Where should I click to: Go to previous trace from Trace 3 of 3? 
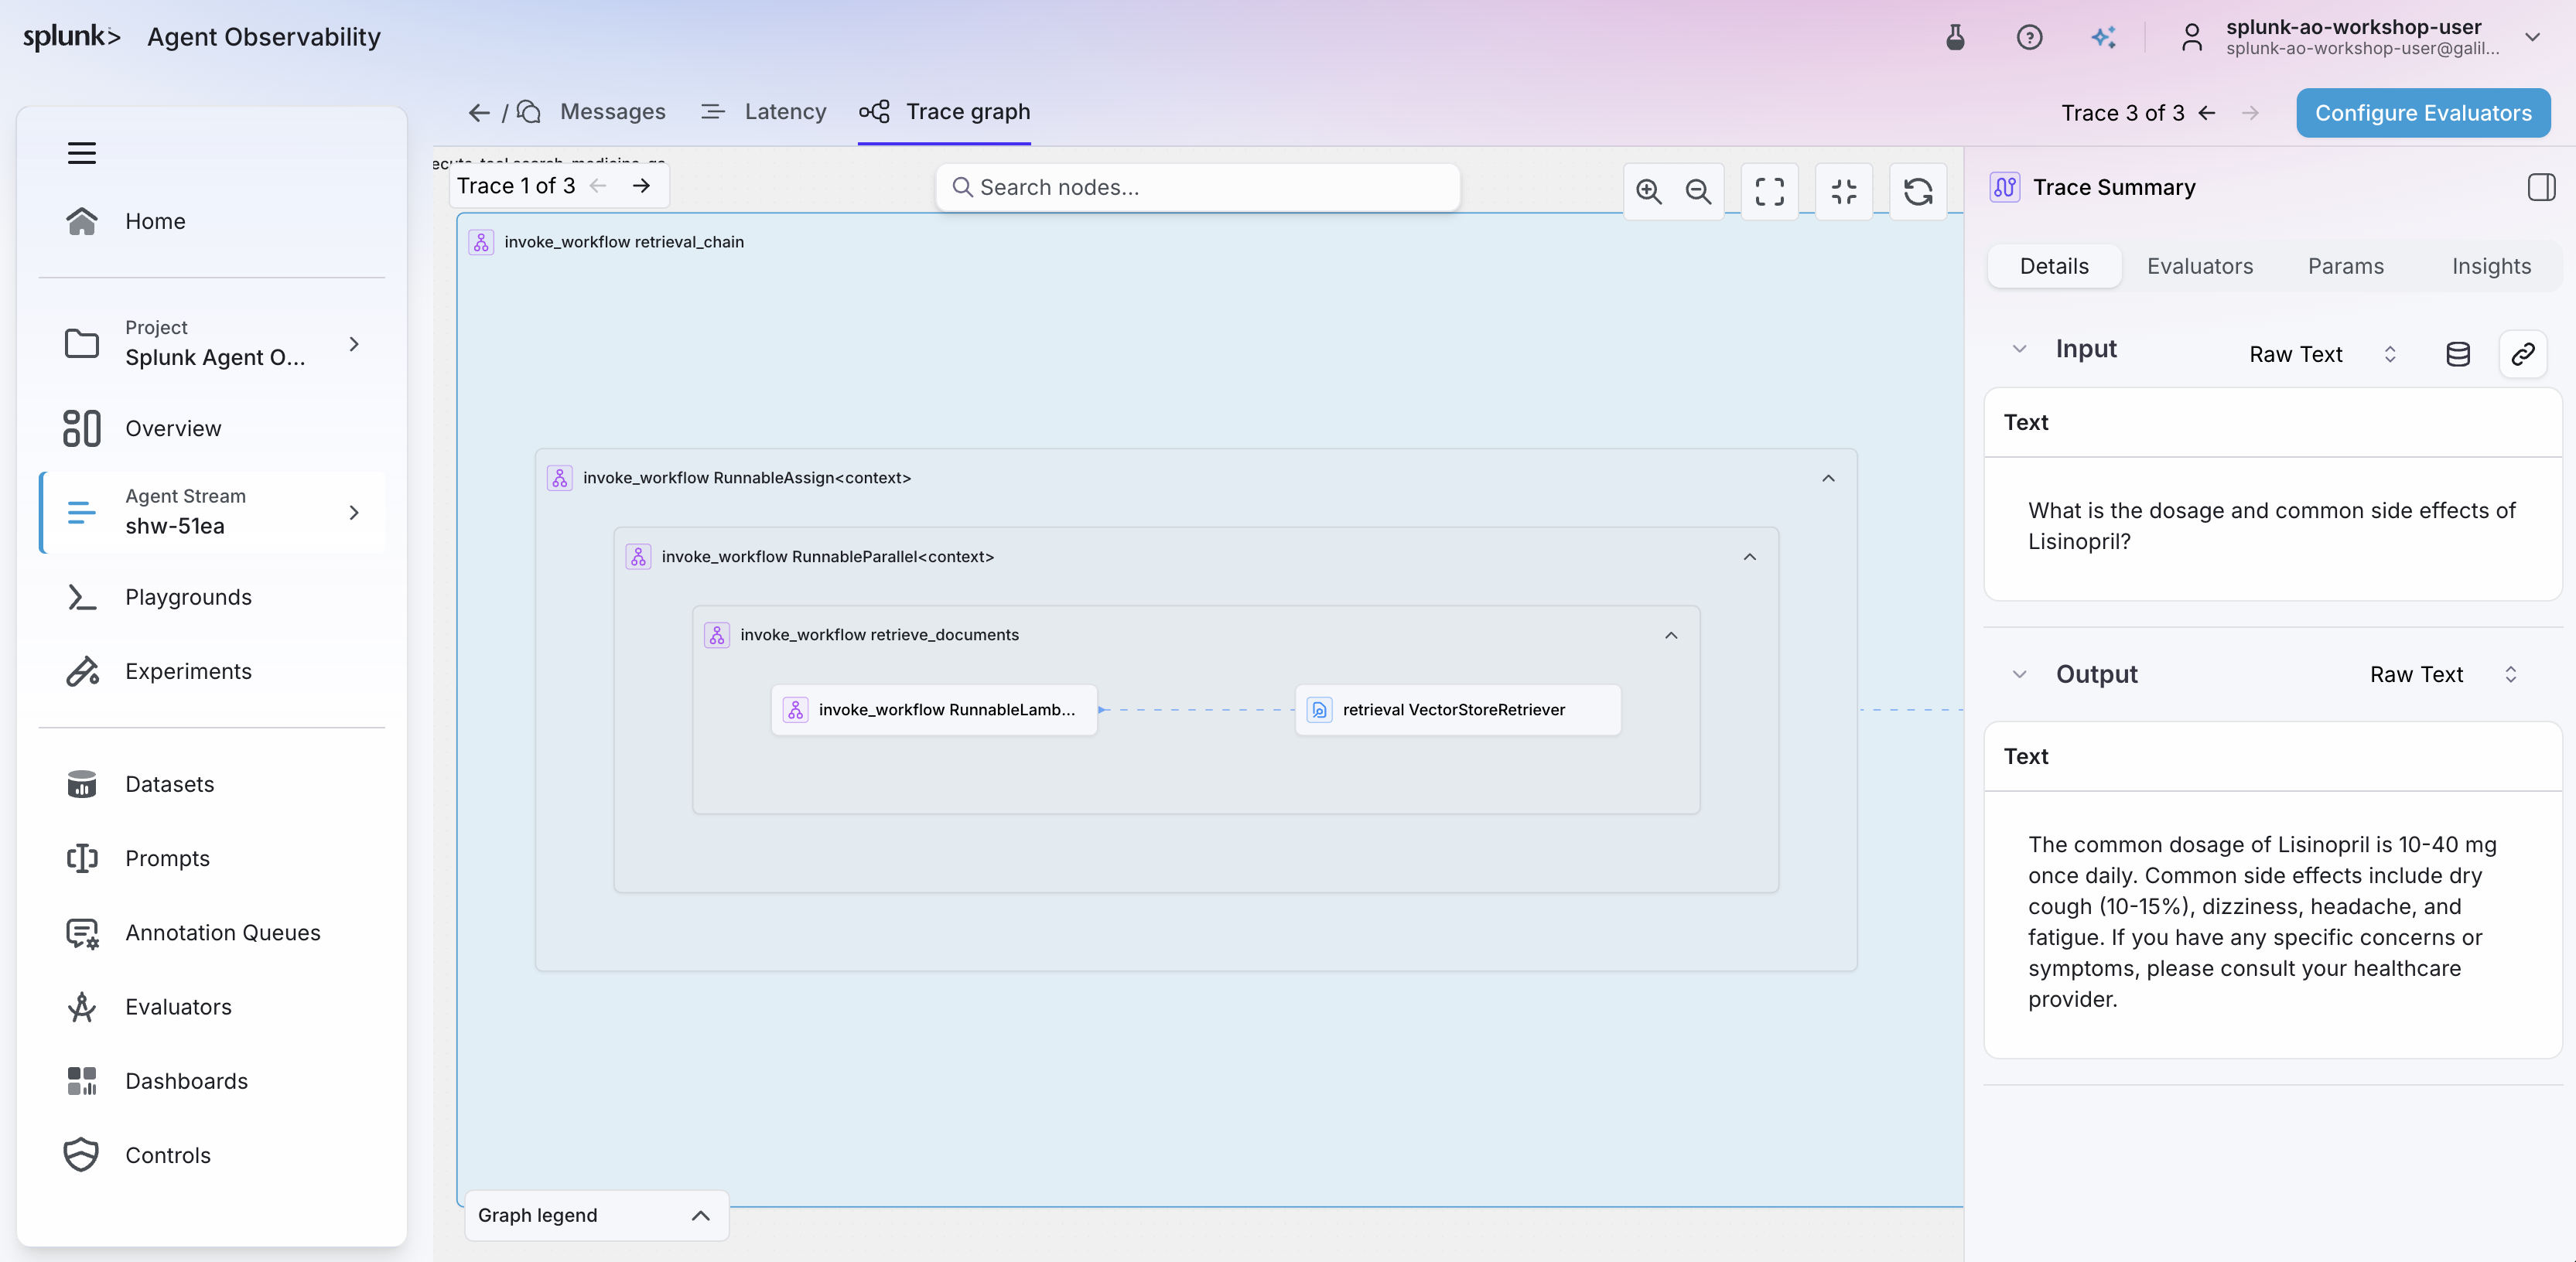[2207, 113]
